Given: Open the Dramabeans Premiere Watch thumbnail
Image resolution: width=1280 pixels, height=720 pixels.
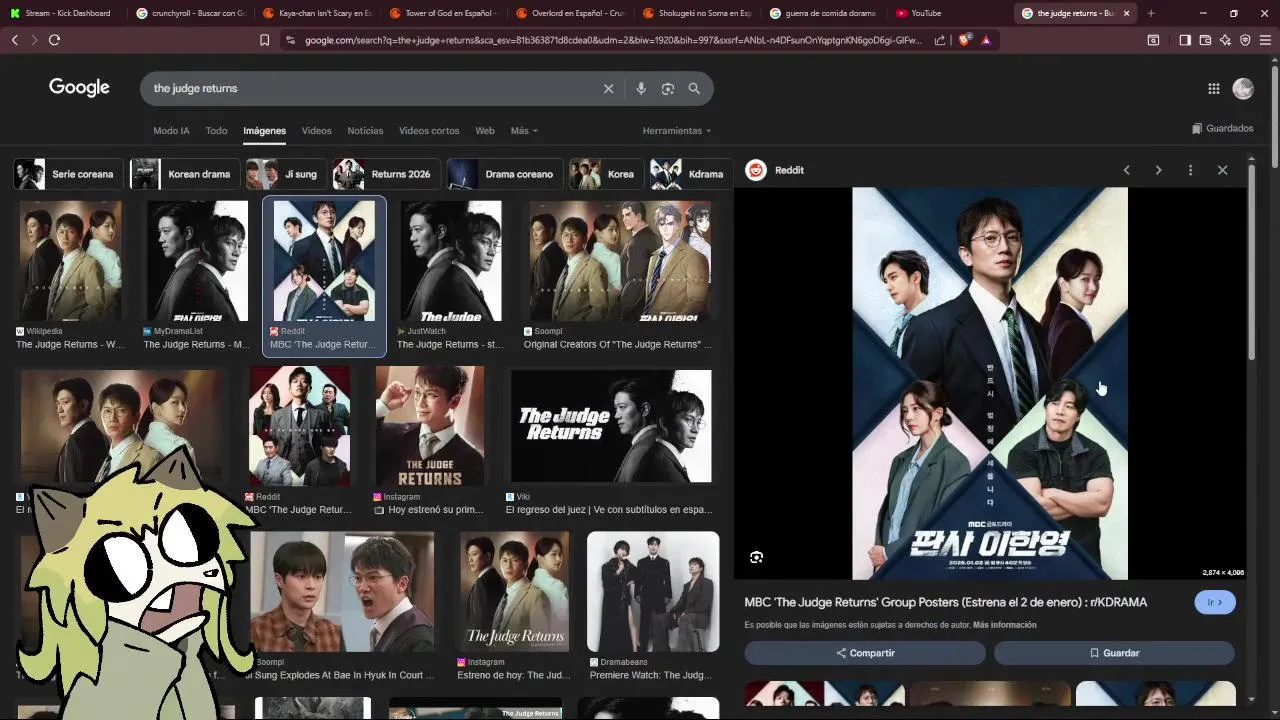Looking at the screenshot, I should point(653,592).
